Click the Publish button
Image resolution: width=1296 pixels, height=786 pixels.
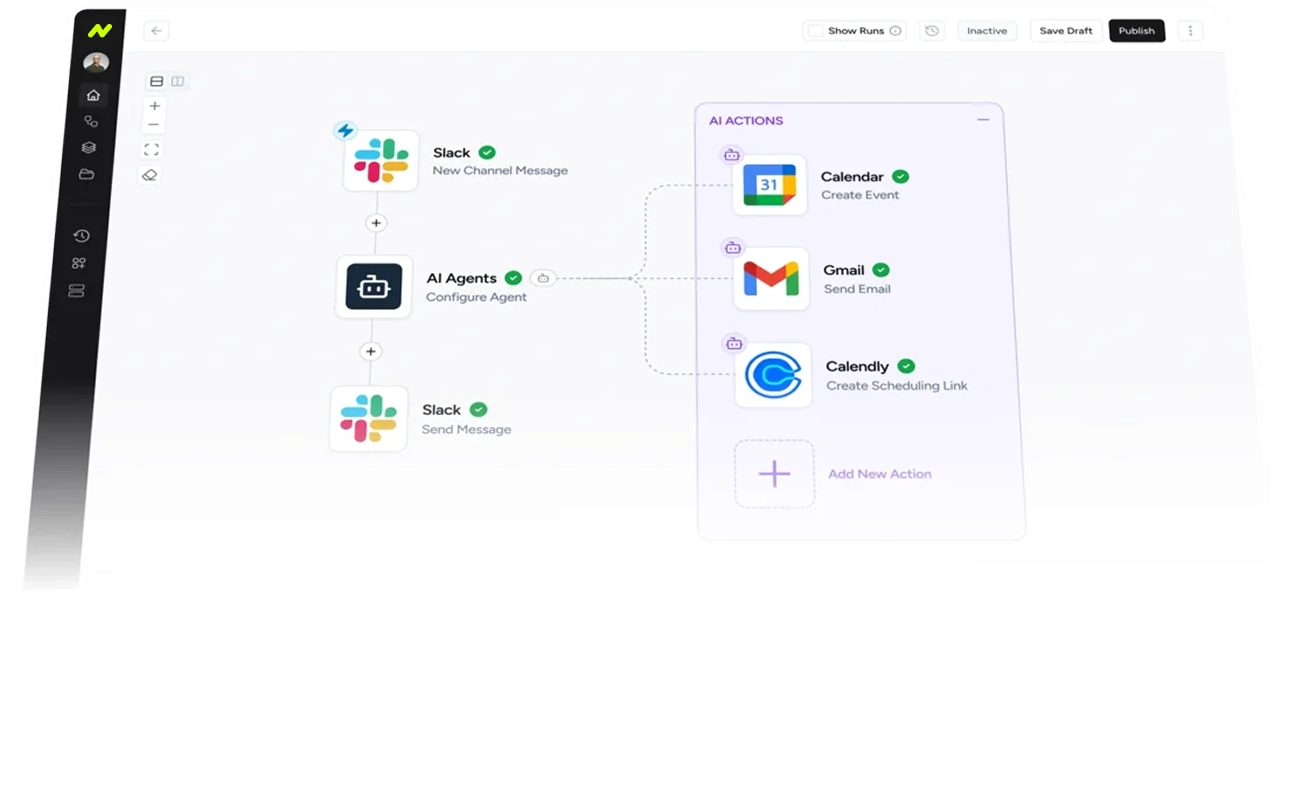(1136, 31)
